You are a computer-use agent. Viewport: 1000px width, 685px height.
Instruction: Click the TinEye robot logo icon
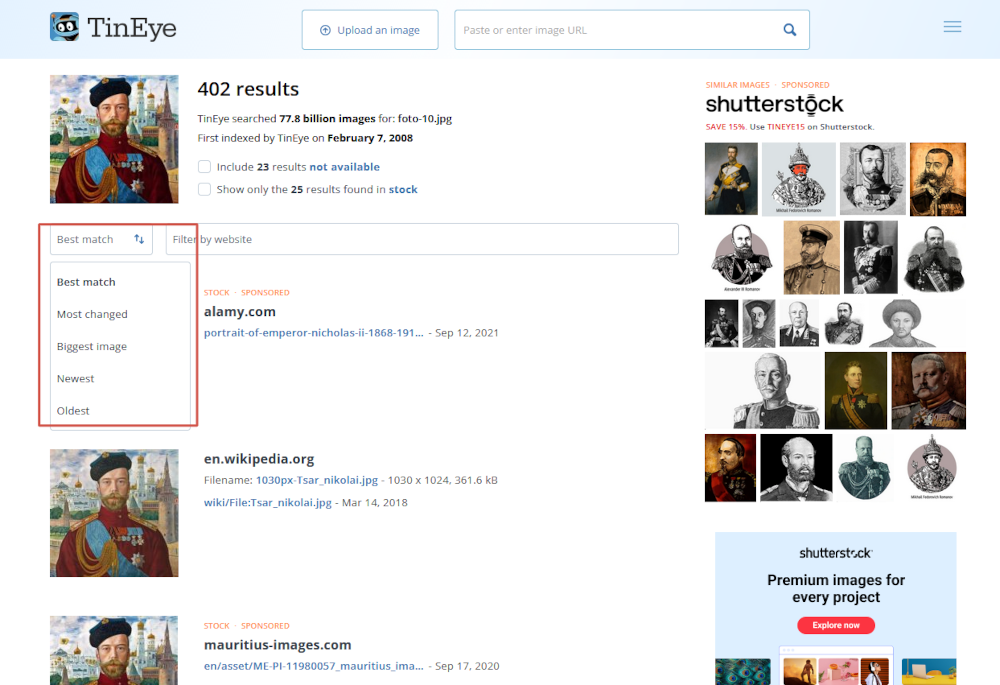pyautogui.click(x=64, y=27)
